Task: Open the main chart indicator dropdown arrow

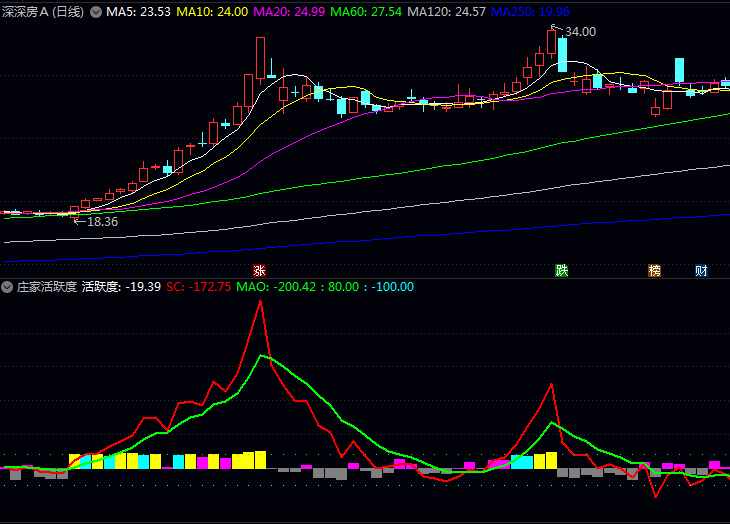Action: click(x=96, y=13)
